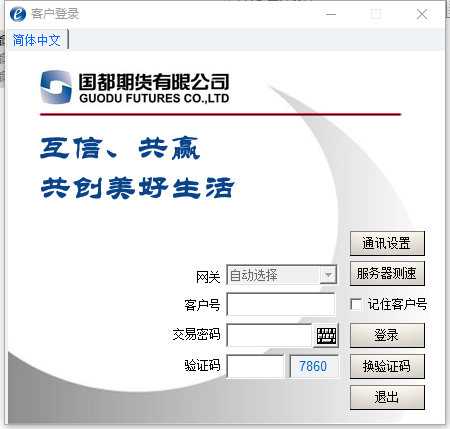Tick the 记住客户号 checkbox
This screenshot has width=450, height=429.
point(356,304)
